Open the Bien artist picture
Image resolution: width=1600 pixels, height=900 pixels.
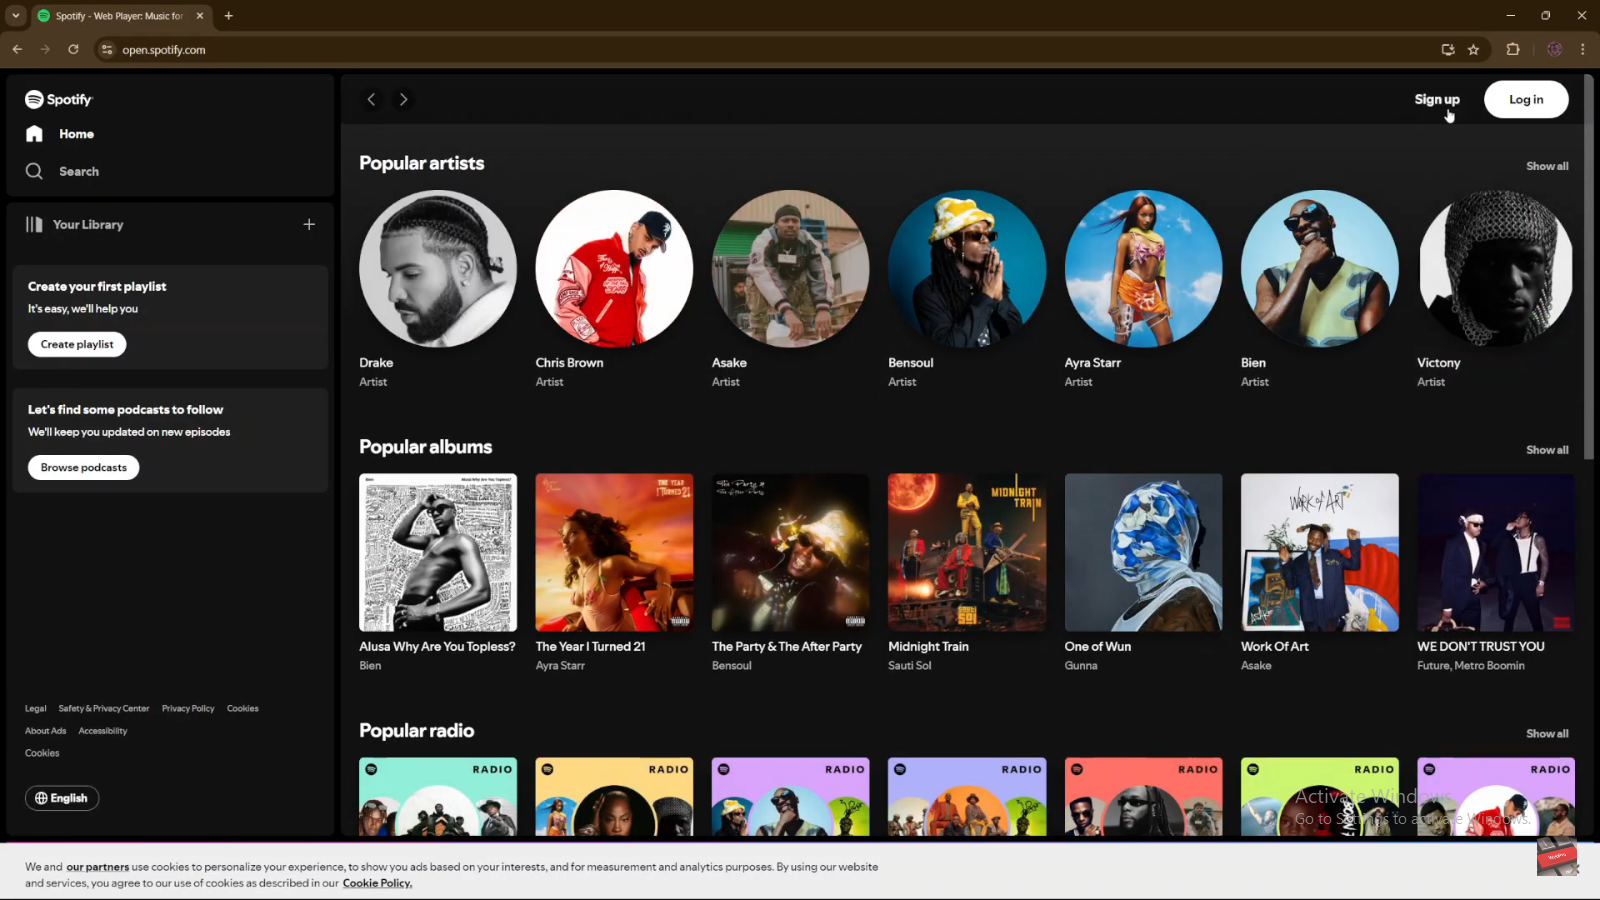click(1320, 269)
